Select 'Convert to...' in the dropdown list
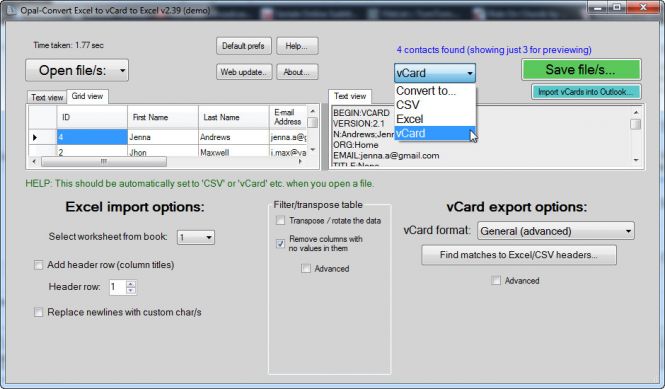The height and width of the screenshot is (389, 665). tap(435, 91)
